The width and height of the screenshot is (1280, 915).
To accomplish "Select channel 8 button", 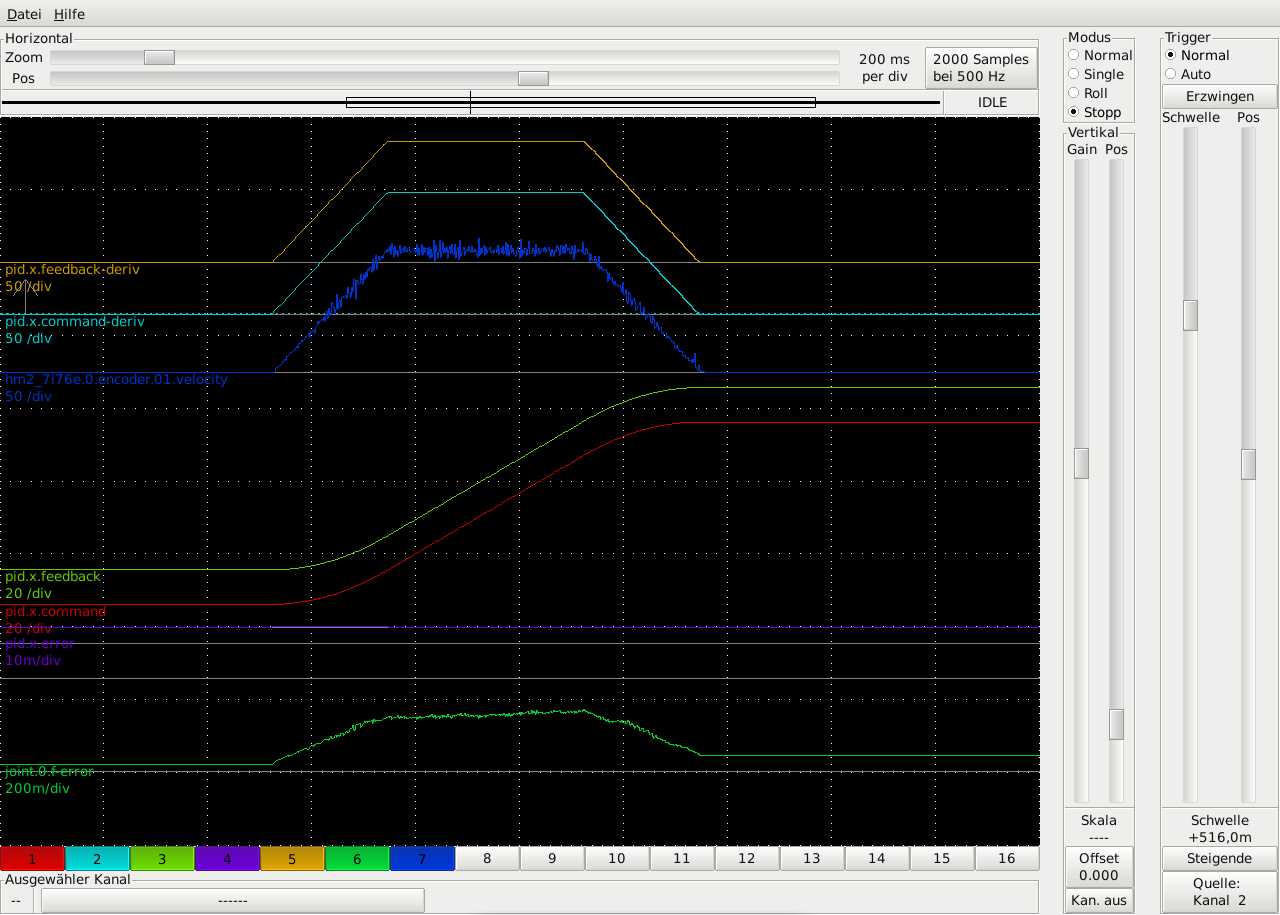I will click(487, 858).
